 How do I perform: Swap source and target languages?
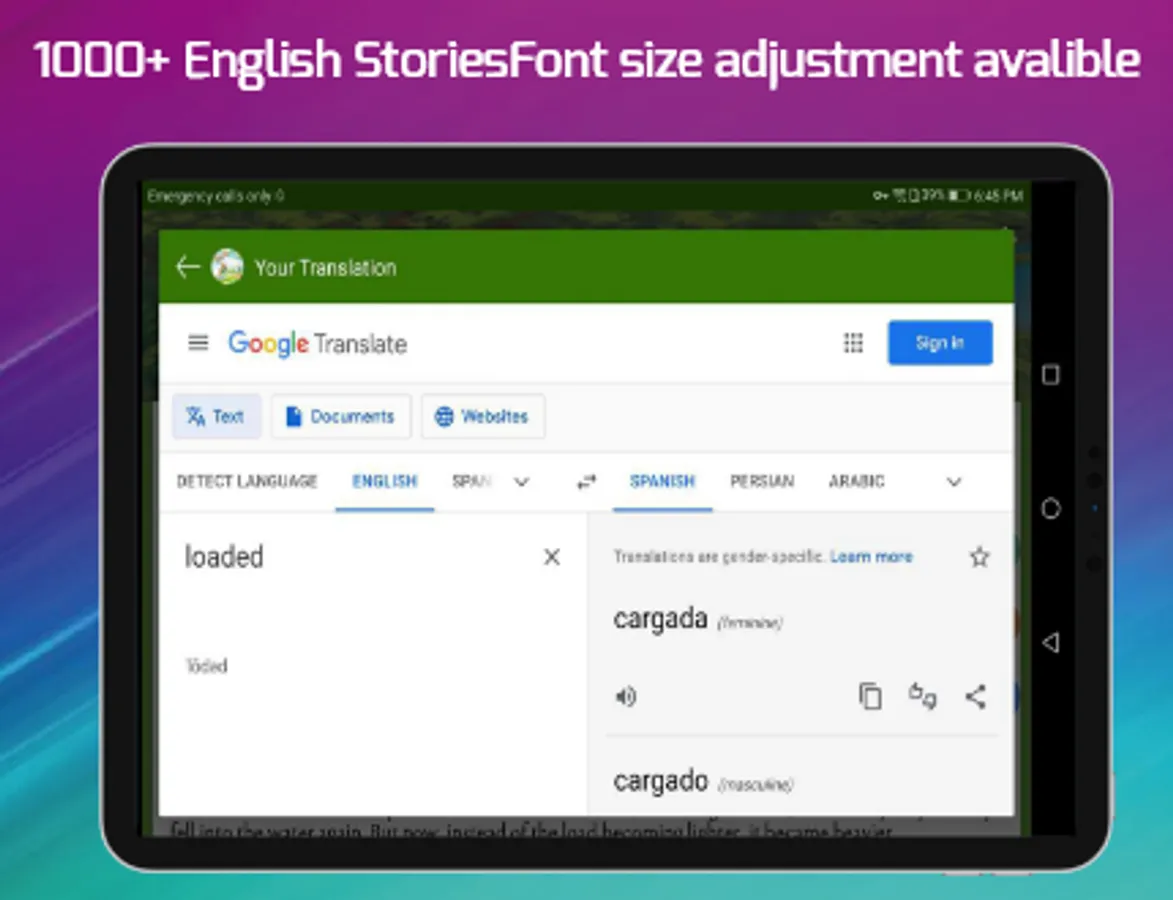click(x=586, y=482)
